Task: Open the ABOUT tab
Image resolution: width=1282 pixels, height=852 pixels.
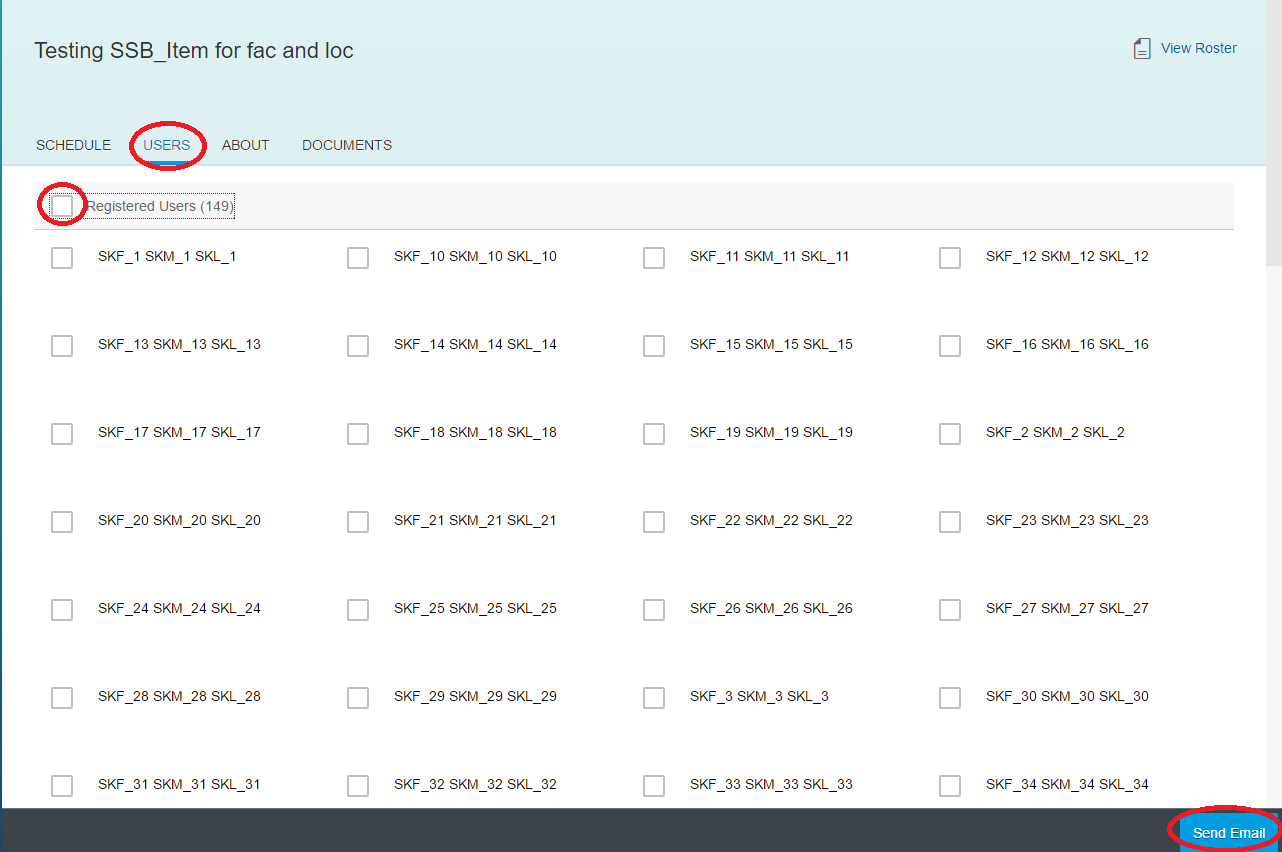Action: pyautogui.click(x=246, y=145)
